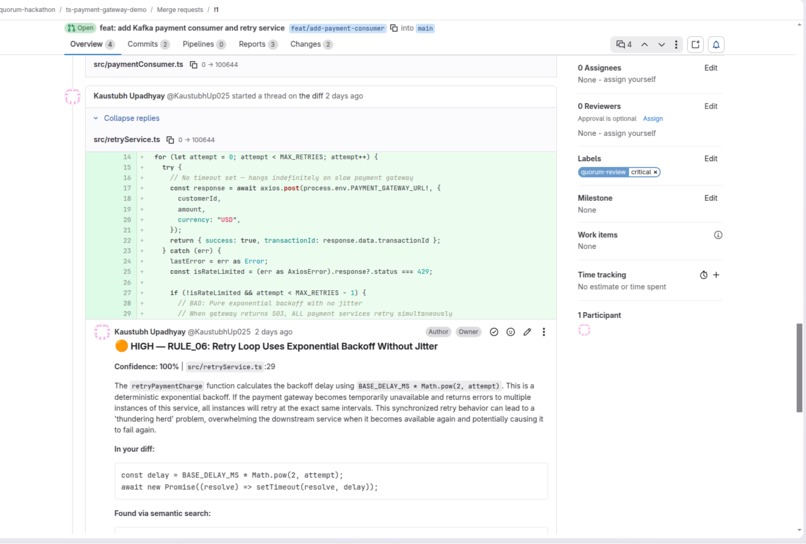Open the threads counter showing 4

(x=624, y=45)
